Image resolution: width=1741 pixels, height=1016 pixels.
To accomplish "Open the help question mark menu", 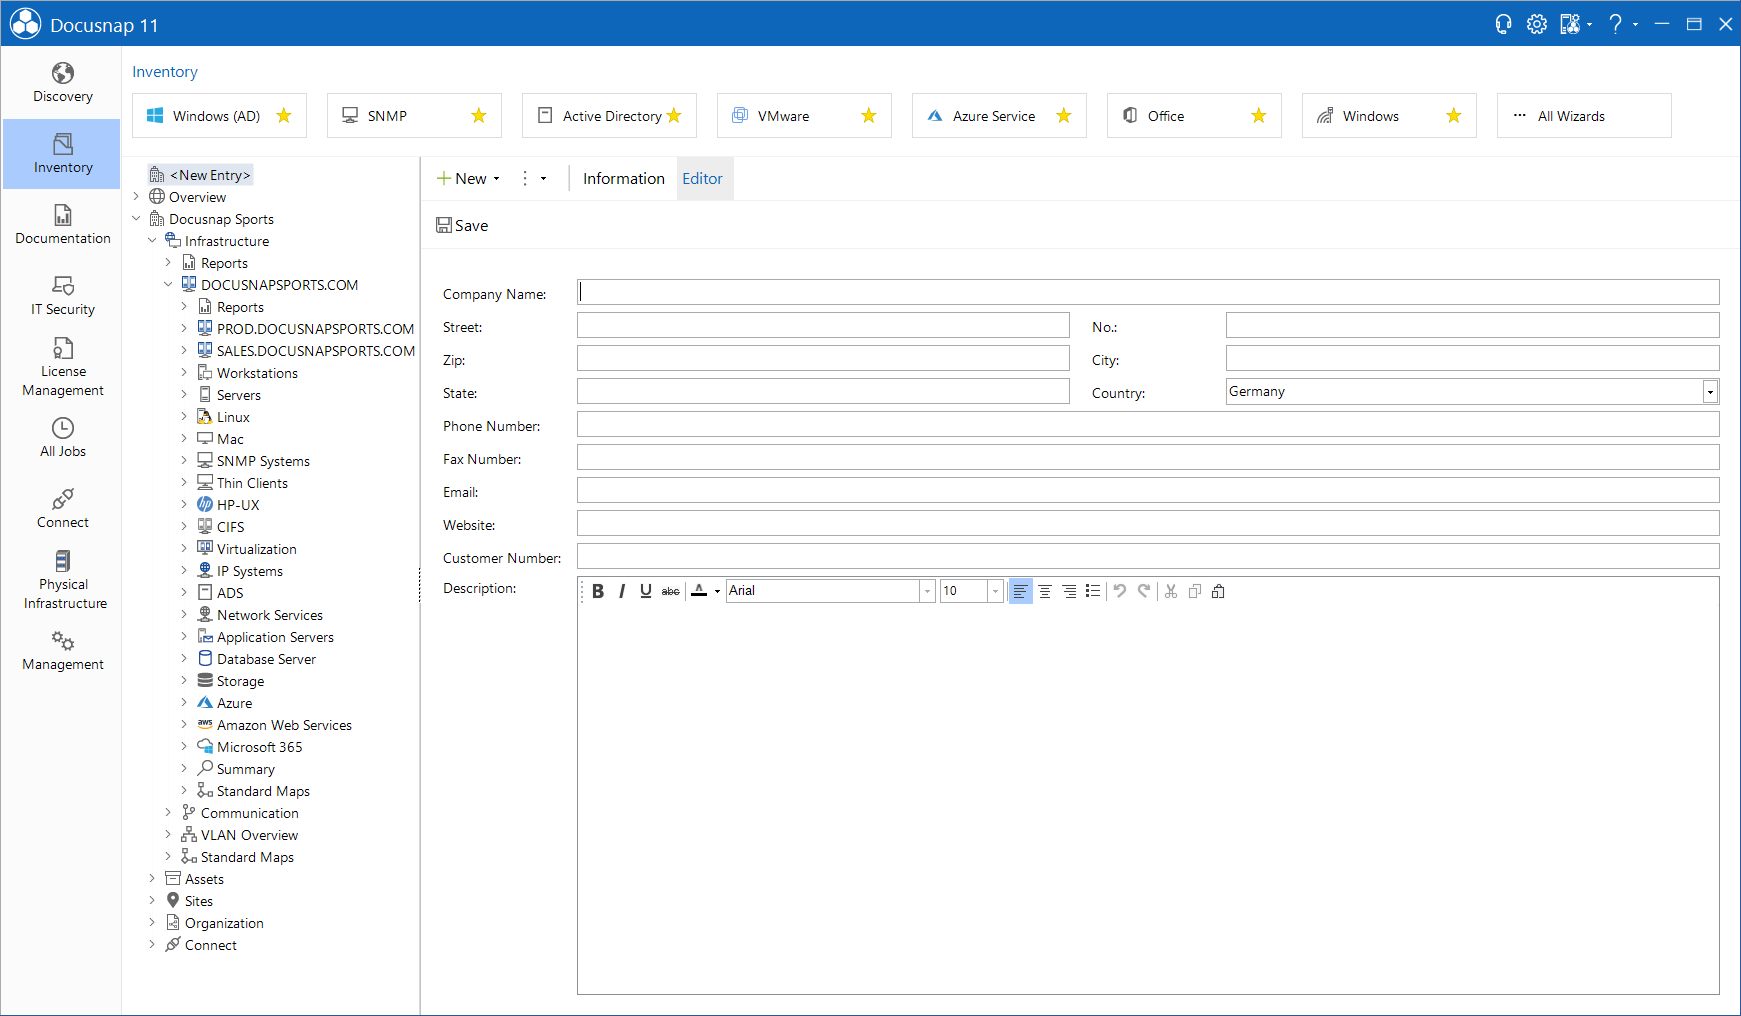I will pyautogui.click(x=1616, y=24).
